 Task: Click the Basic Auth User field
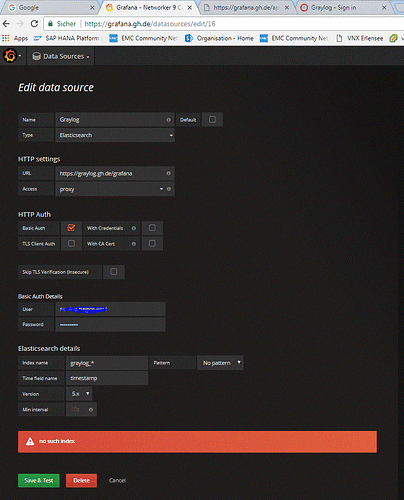[110, 309]
